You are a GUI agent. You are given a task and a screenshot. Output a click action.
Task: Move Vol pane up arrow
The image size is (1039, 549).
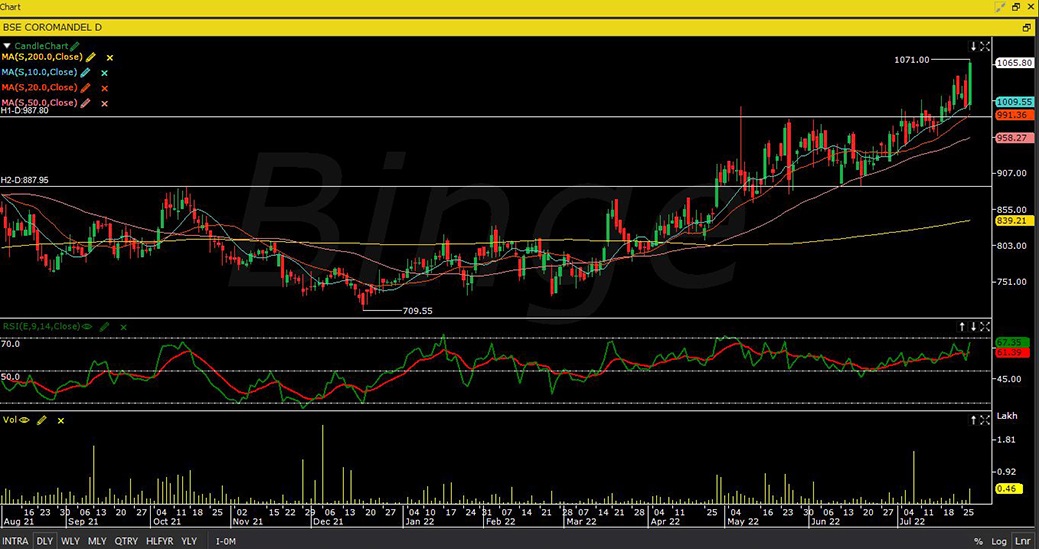[x=973, y=420]
